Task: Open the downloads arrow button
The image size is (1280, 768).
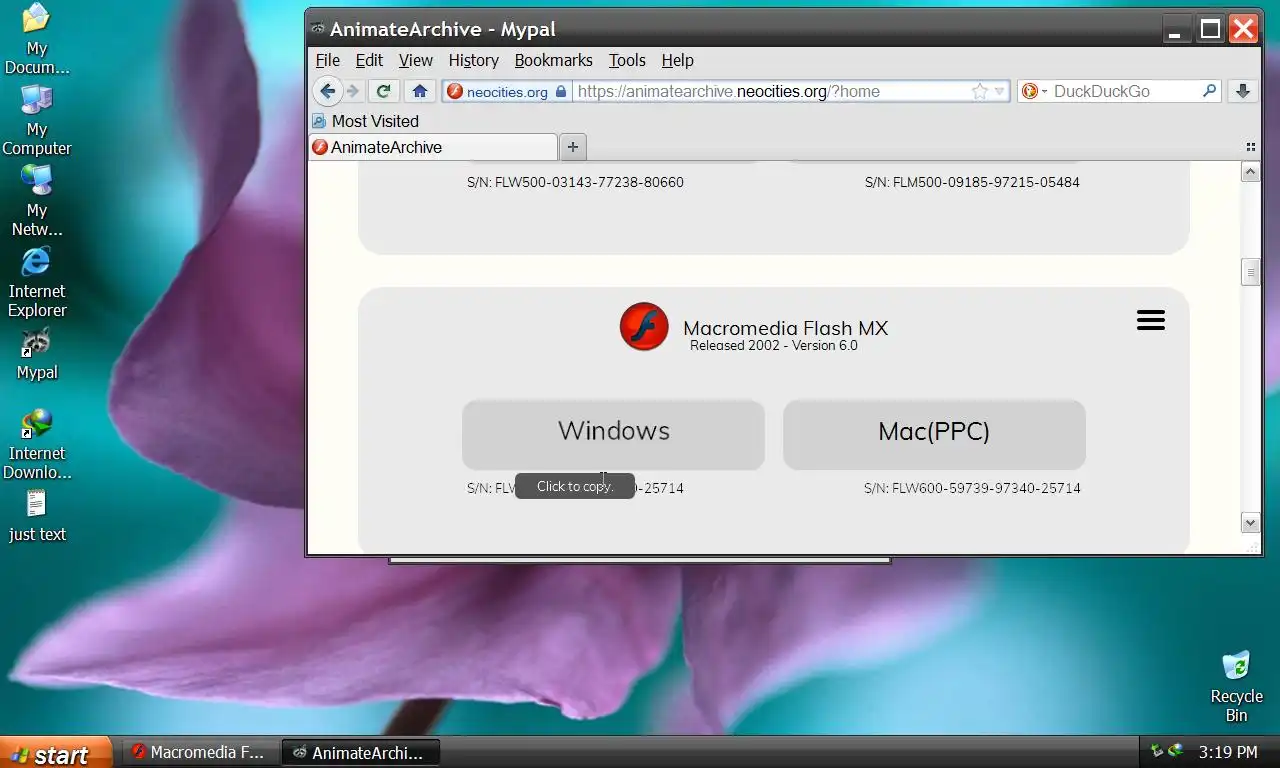Action: coord(1242,91)
